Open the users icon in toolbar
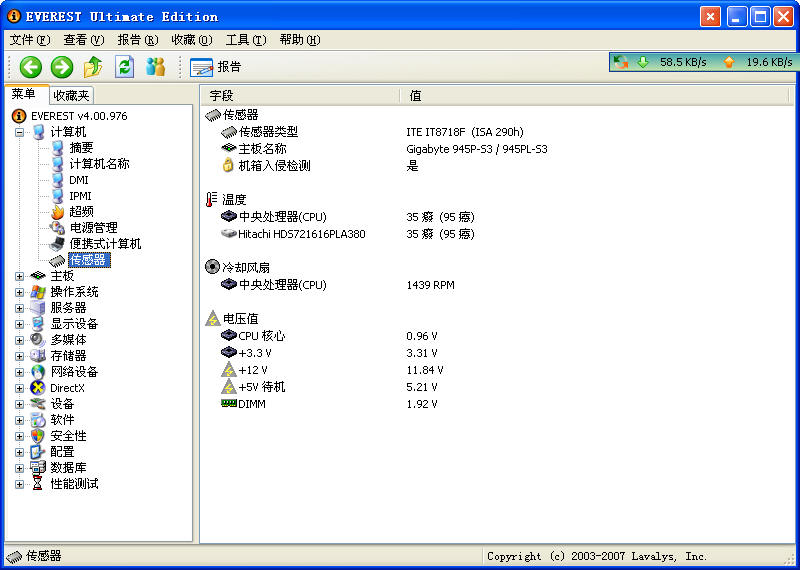800x570 pixels. pos(155,67)
